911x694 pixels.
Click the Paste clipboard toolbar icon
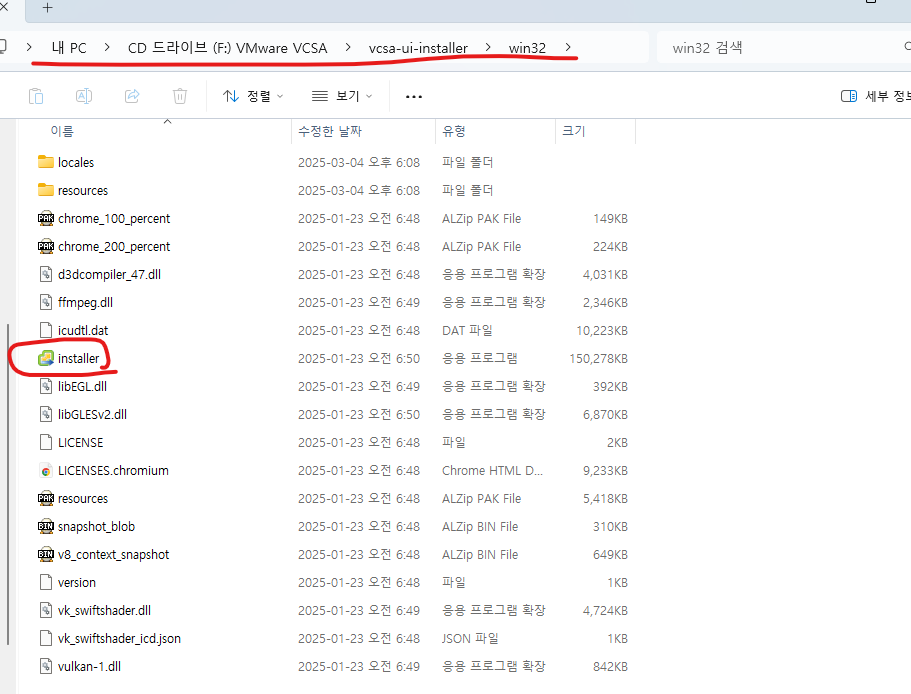click(36, 96)
